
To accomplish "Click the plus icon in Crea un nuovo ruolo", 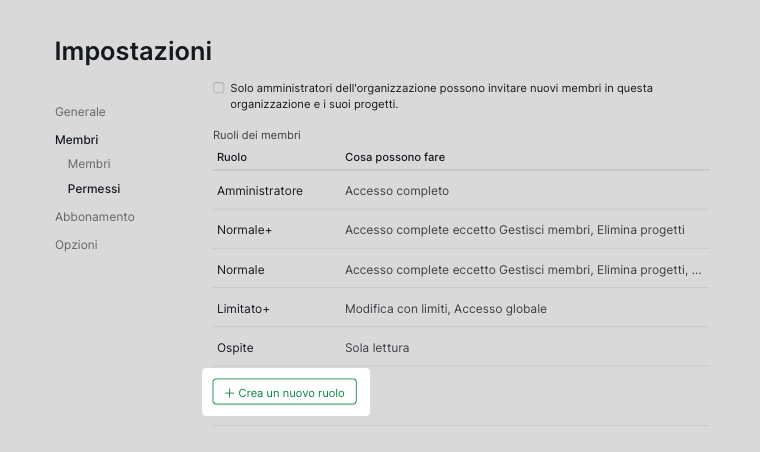I will coord(229,393).
